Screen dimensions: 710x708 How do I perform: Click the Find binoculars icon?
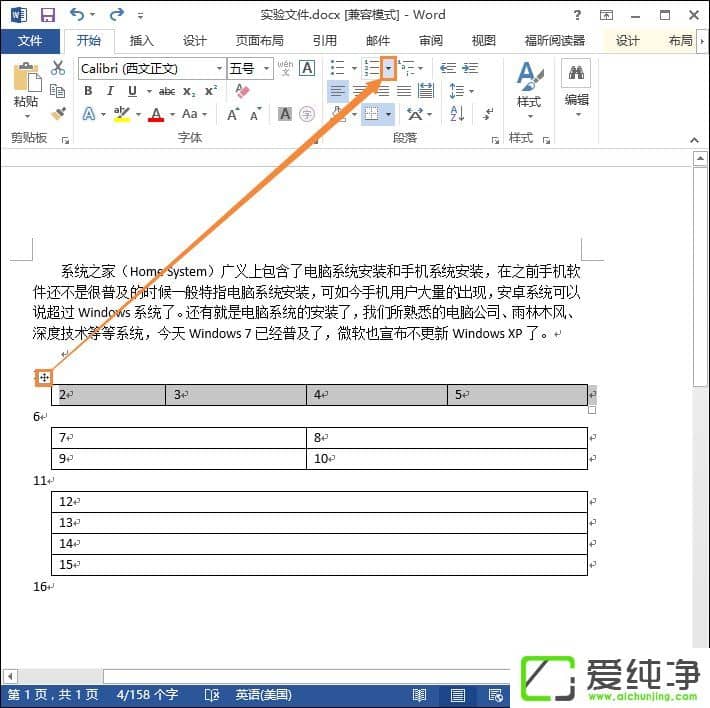(576, 73)
